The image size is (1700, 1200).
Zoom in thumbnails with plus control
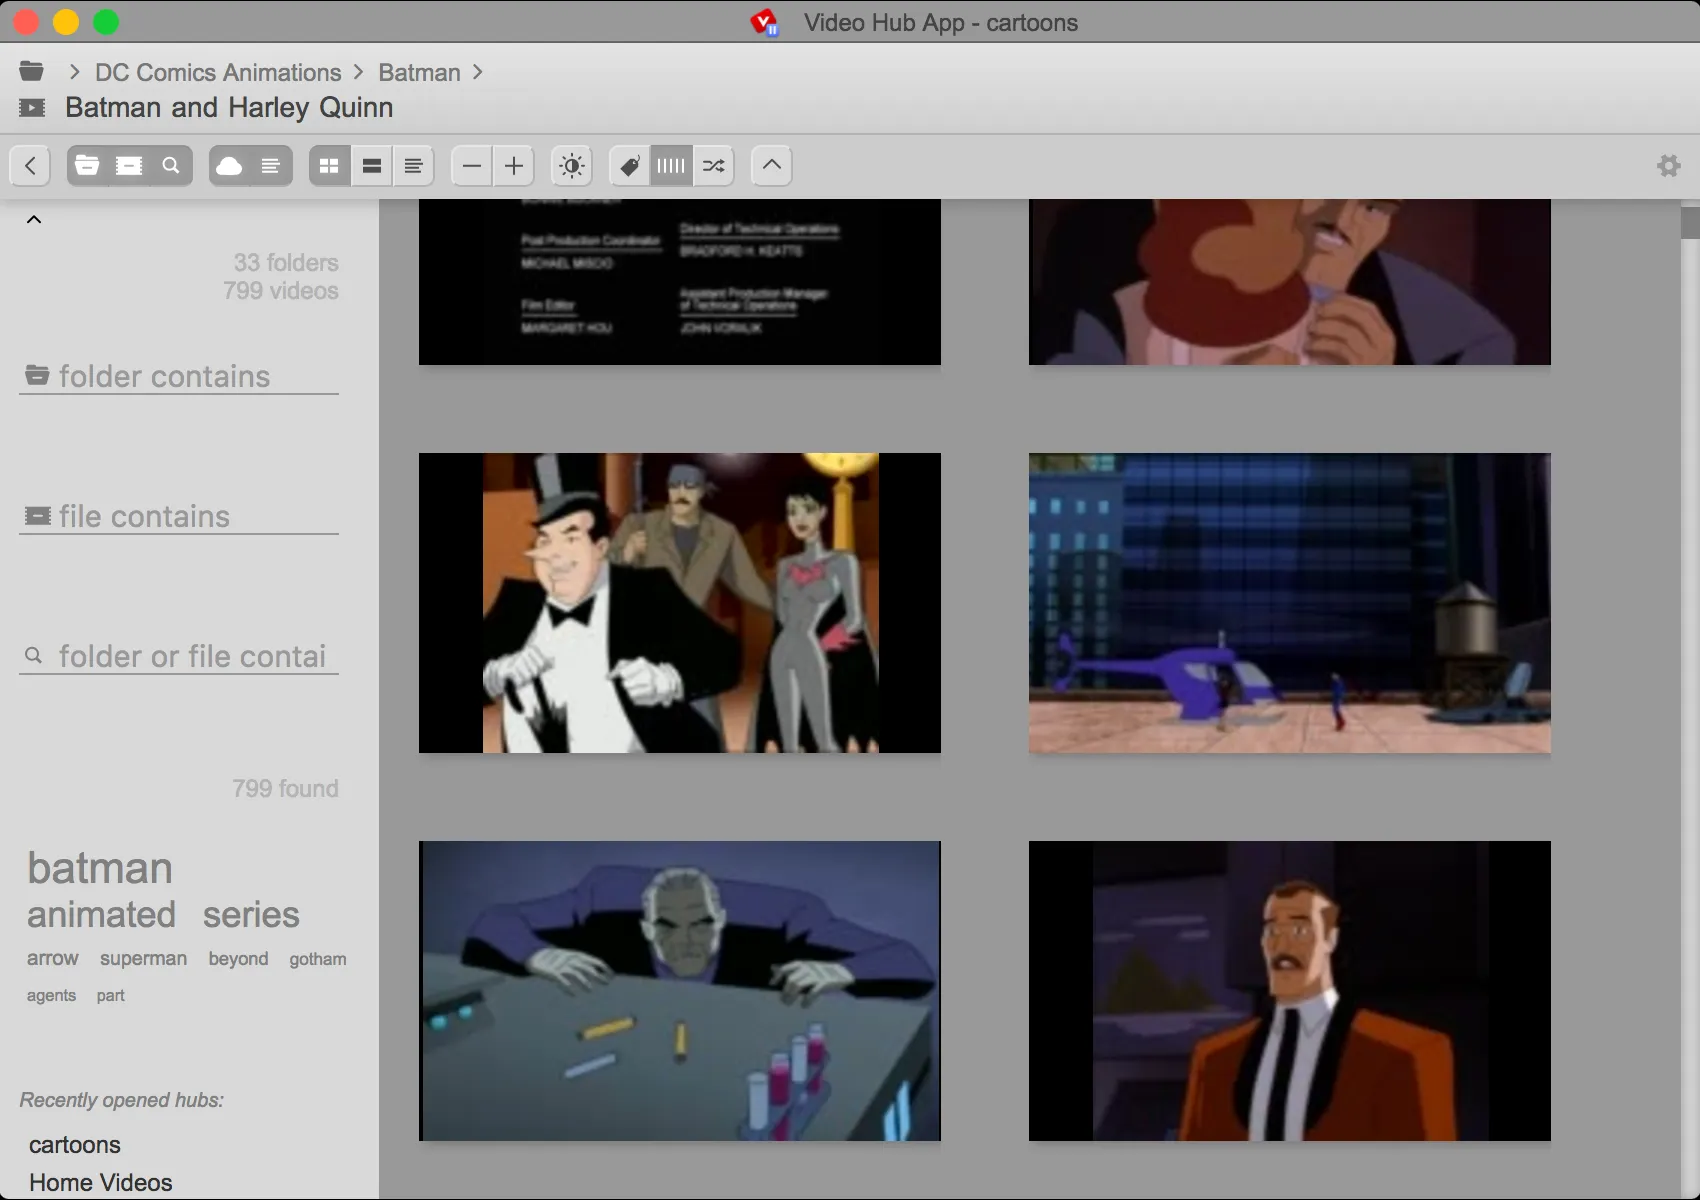(x=513, y=165)
